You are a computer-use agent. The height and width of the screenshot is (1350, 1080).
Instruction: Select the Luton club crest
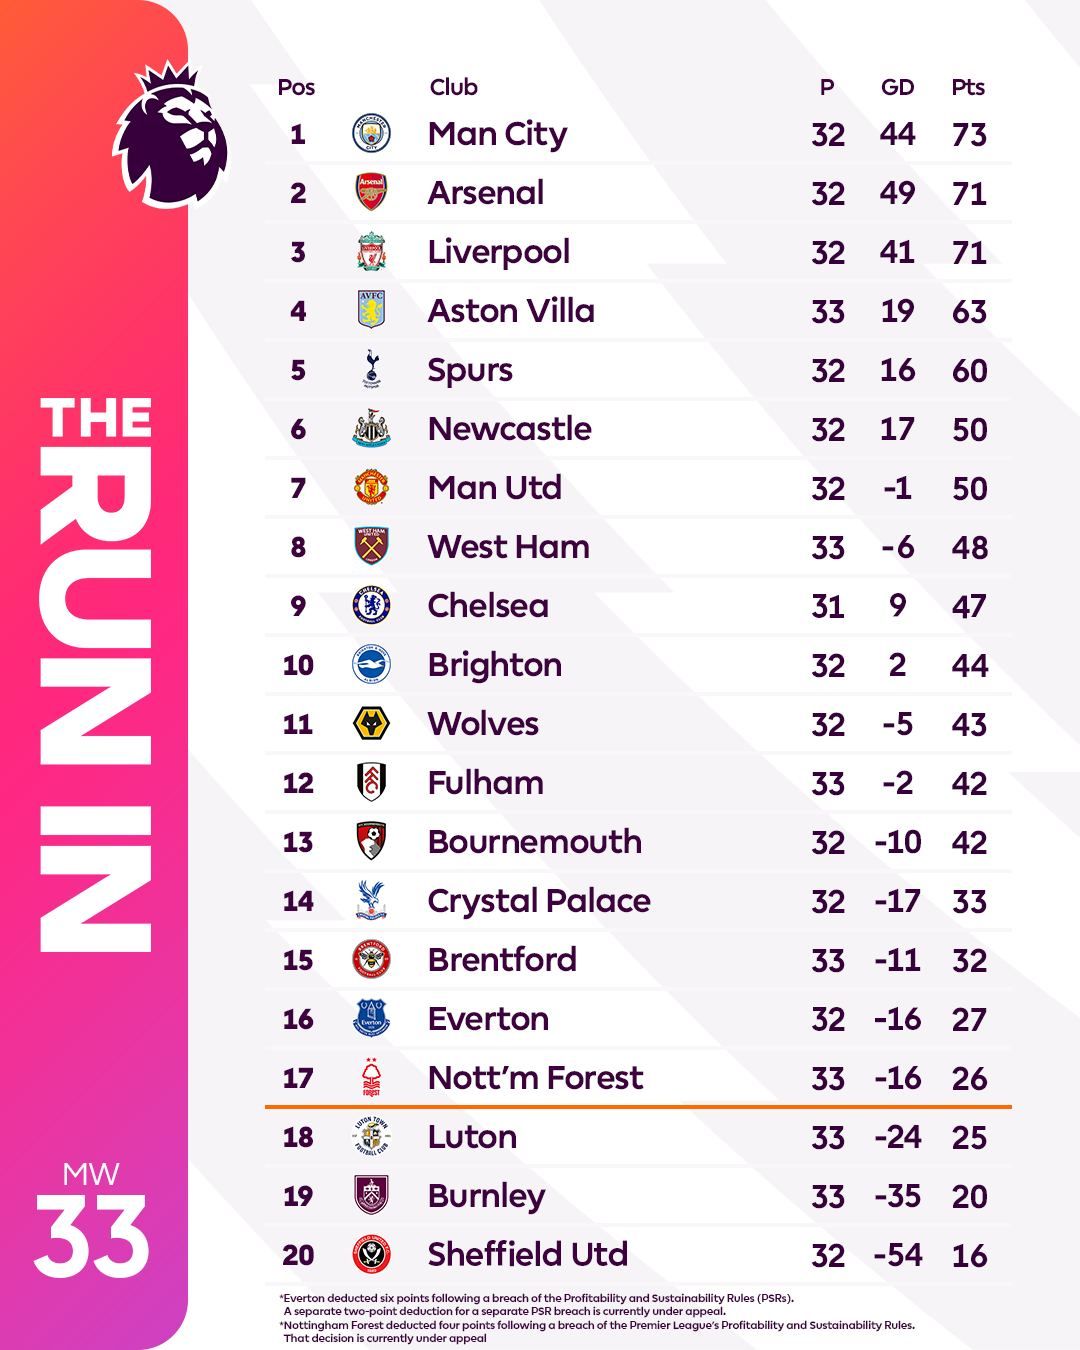coord(371,1137)
